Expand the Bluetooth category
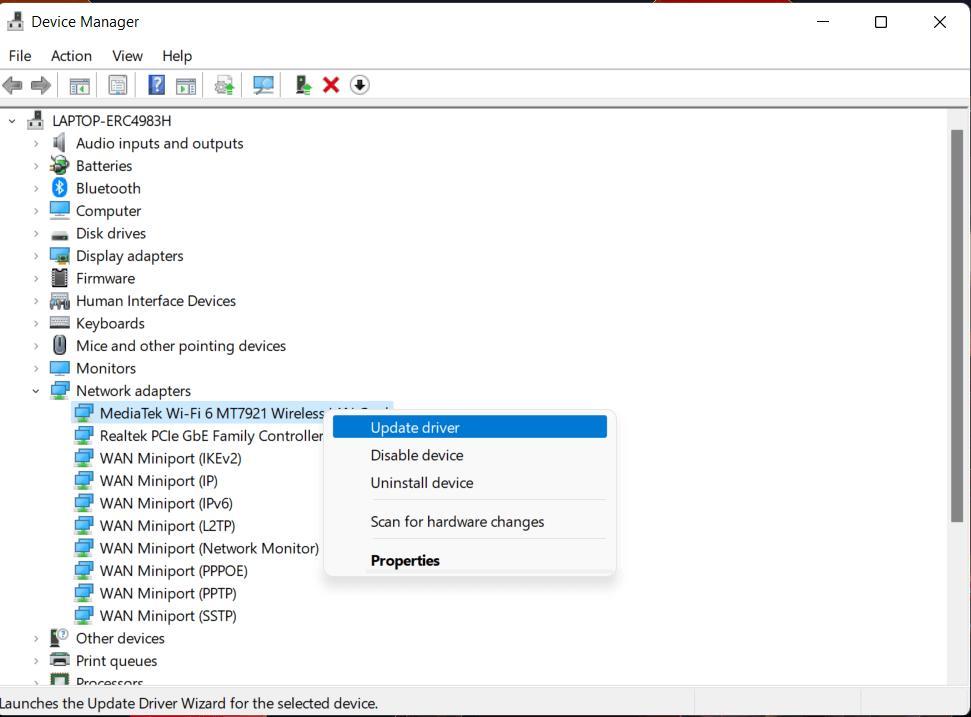This screenshot has width=971, height=717. coord(36,188)
